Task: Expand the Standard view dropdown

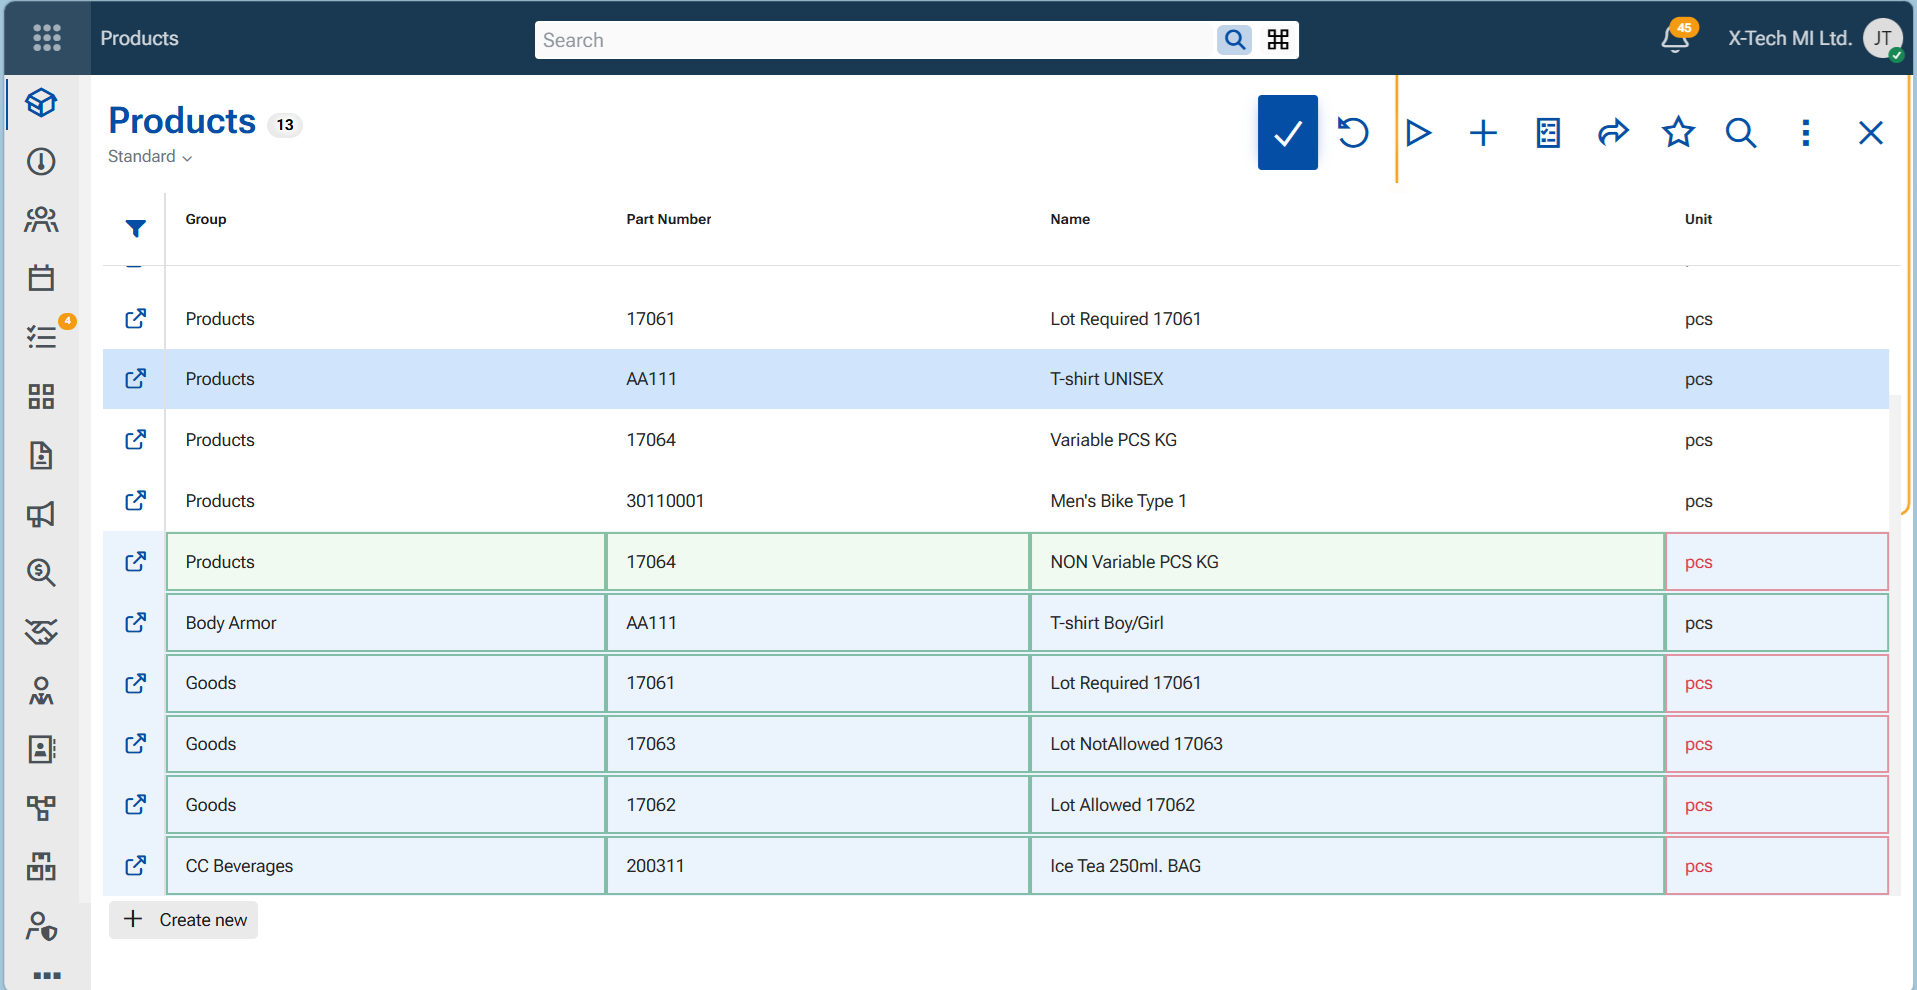Action: pos(150,157)
